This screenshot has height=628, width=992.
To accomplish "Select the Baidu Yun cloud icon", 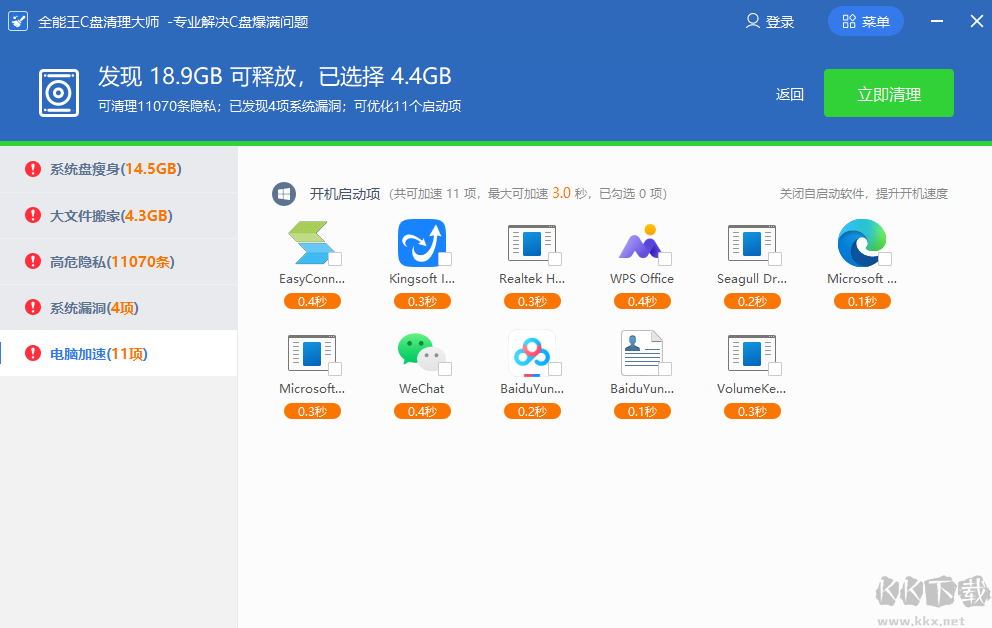I will 531,352.
